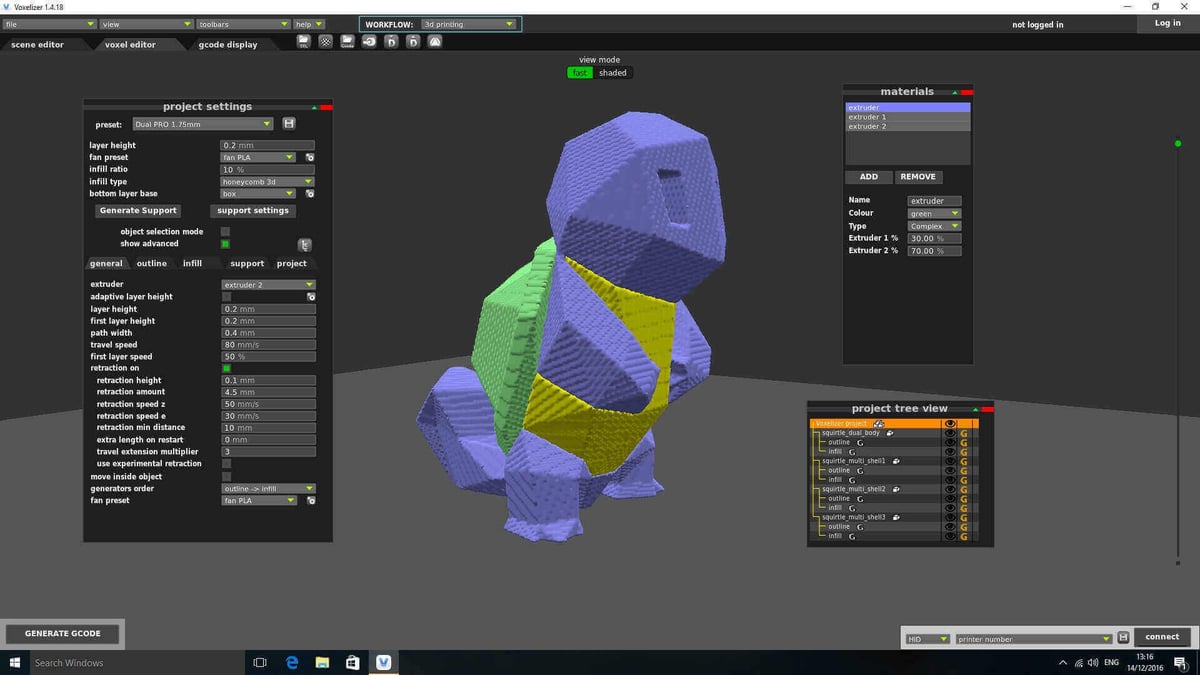Toggle adaptive layer height checkbox
This screenshot has height=675, width=1200.
227,297
